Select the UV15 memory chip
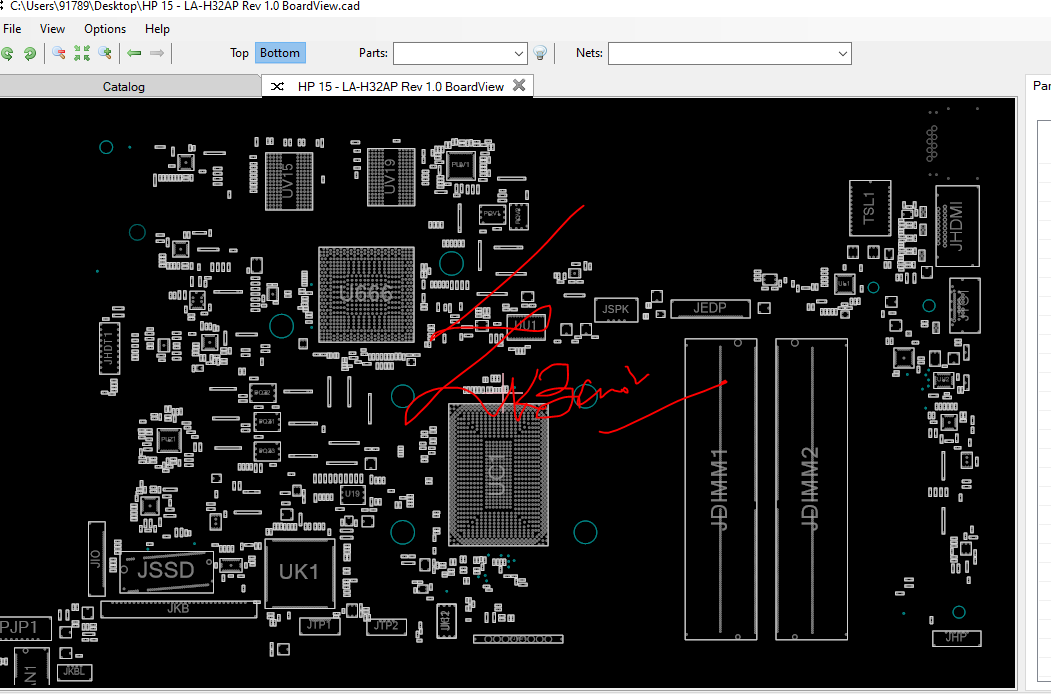Screen dimensions: 1051x694 click(289, 181)
